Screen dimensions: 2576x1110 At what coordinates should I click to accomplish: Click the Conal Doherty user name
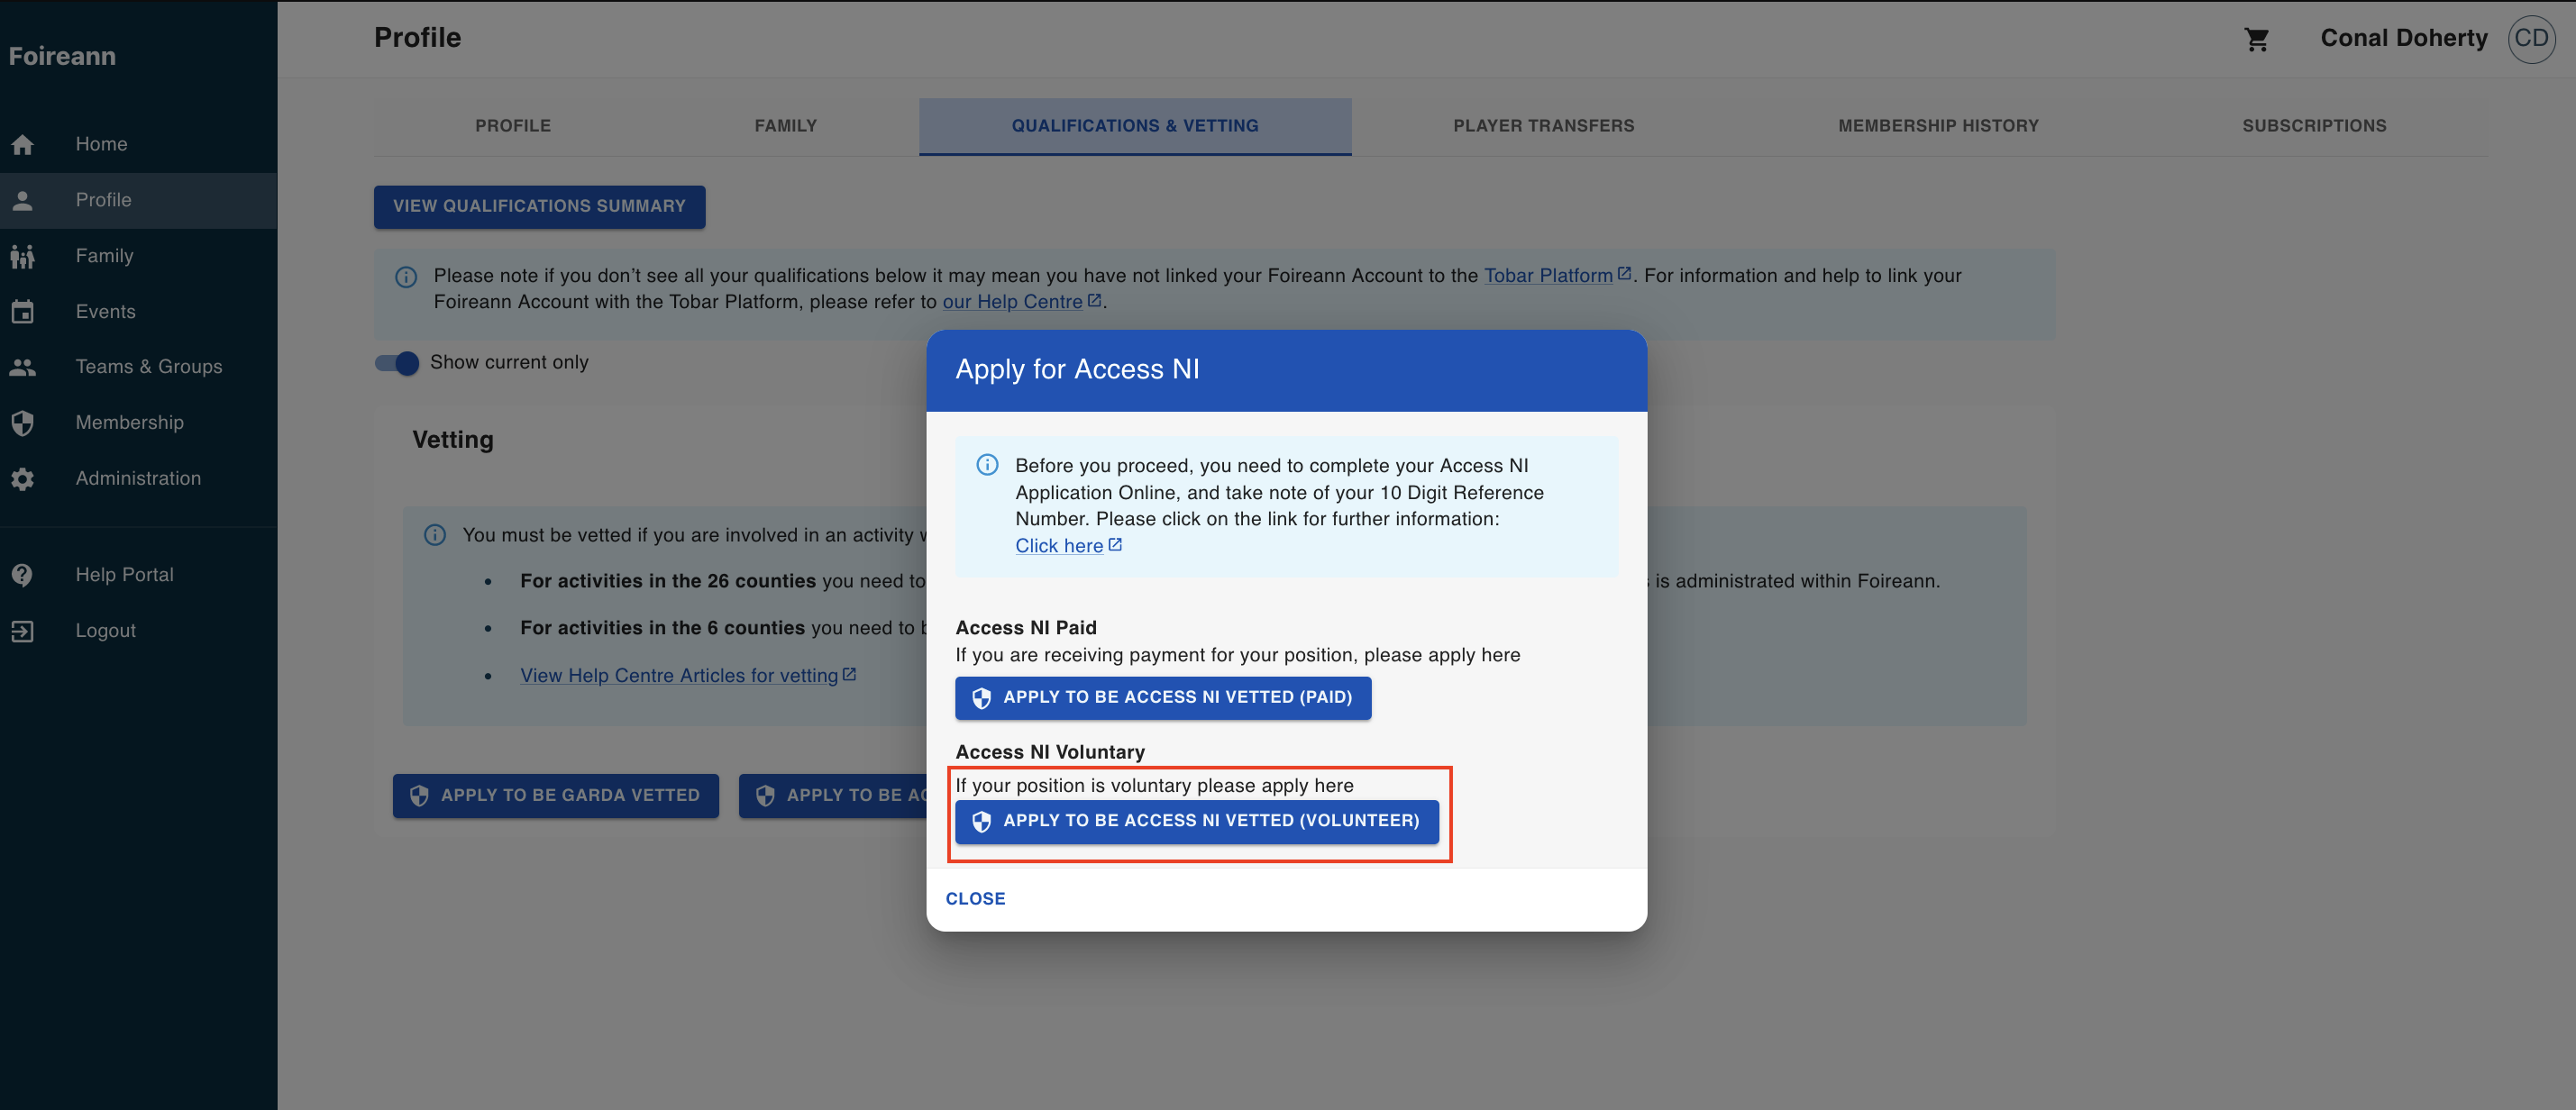point(2403,39)
